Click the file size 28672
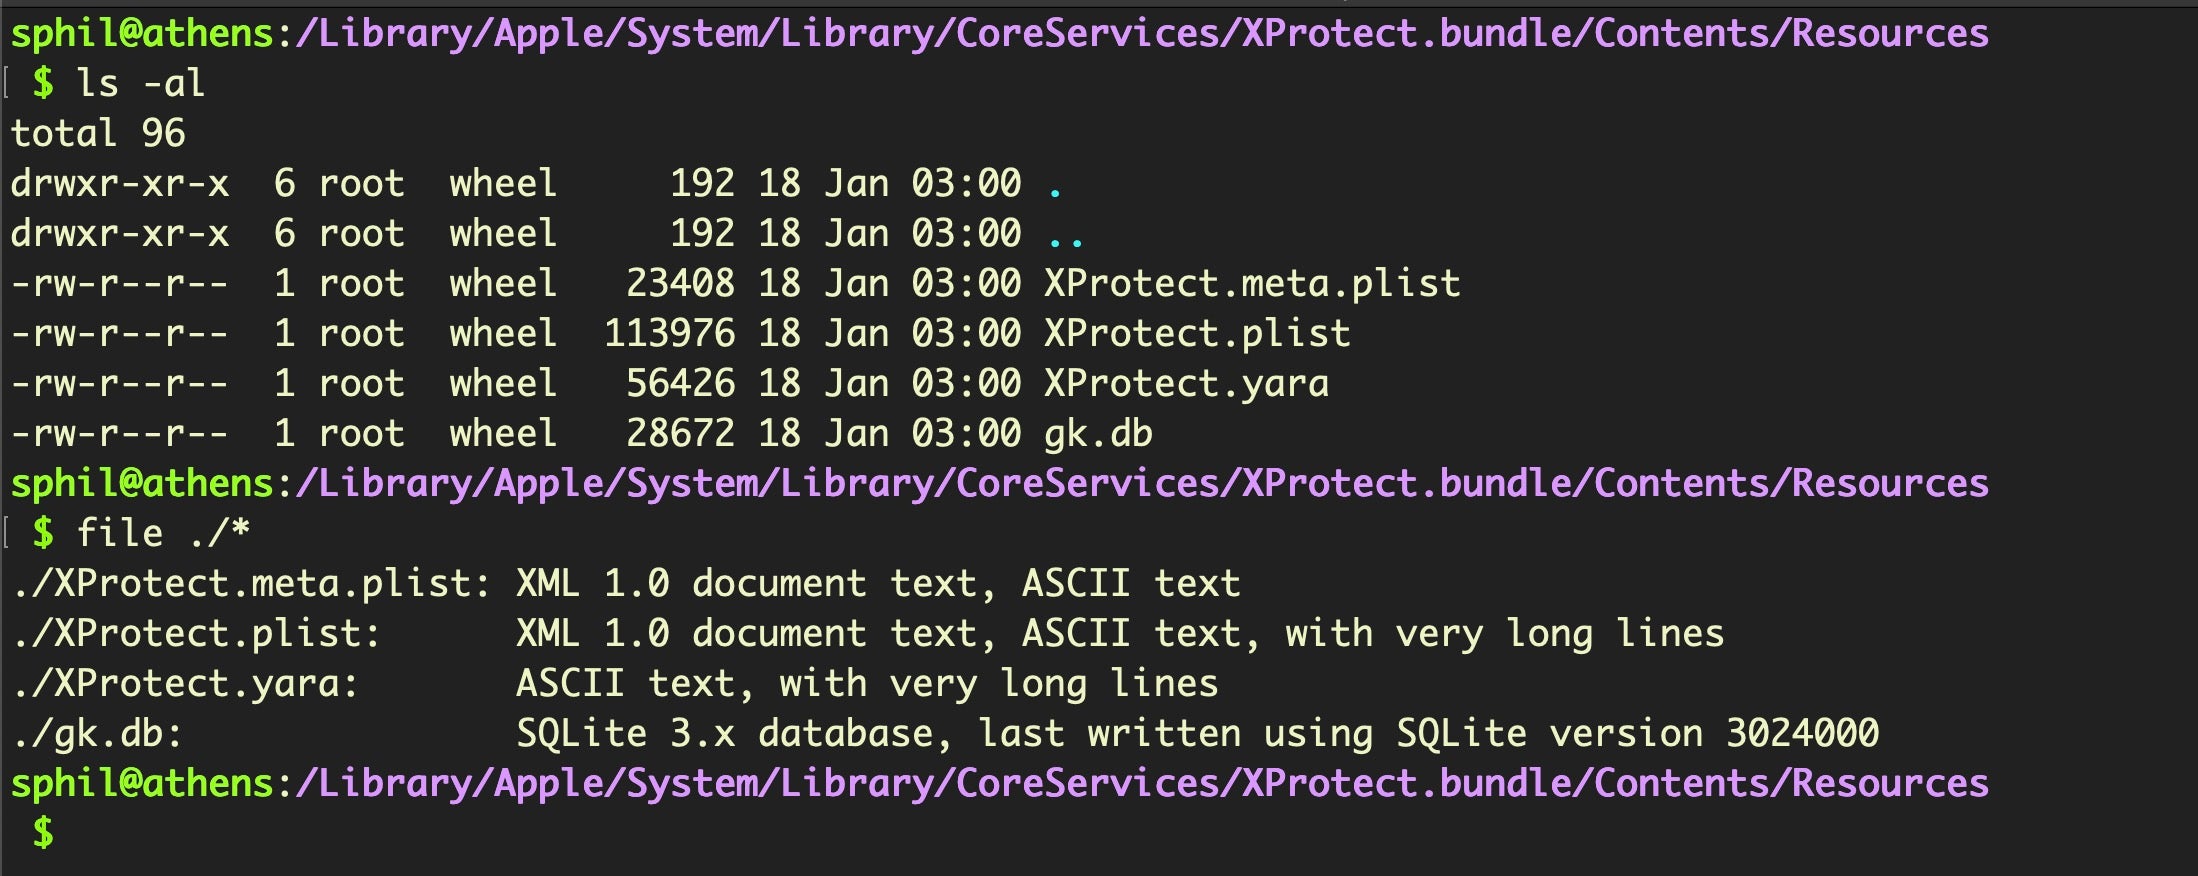Viewport: 2198px width, 876px height. [x=680, y=433]
